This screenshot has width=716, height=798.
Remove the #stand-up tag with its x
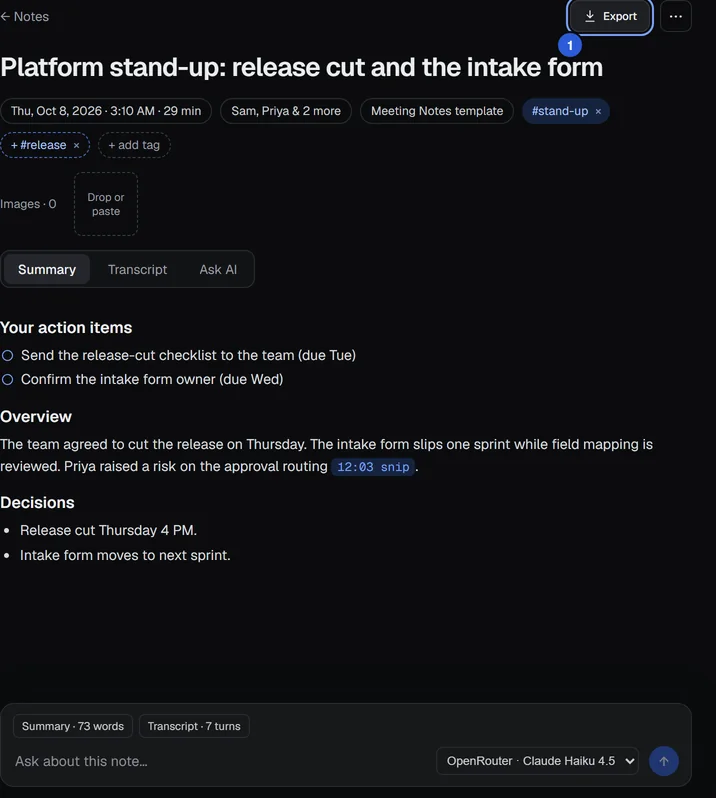598,111
